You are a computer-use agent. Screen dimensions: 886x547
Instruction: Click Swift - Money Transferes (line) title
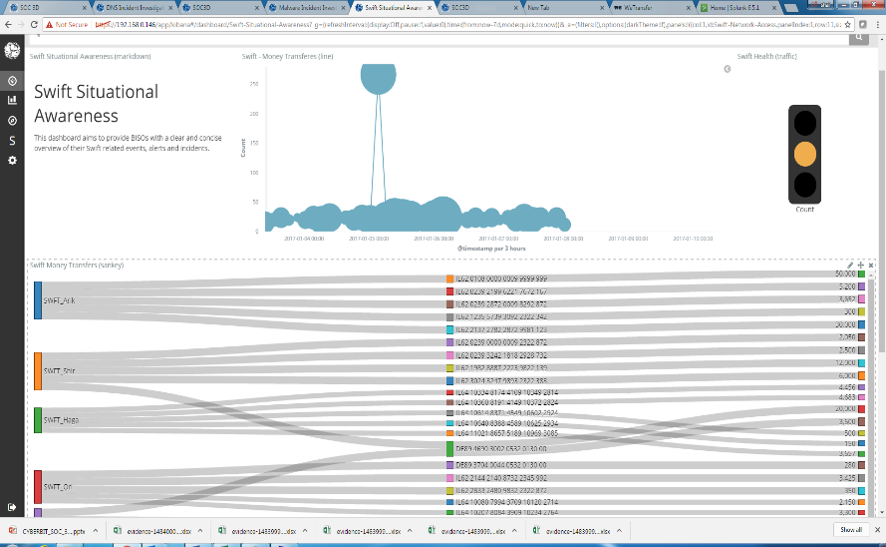288,57
